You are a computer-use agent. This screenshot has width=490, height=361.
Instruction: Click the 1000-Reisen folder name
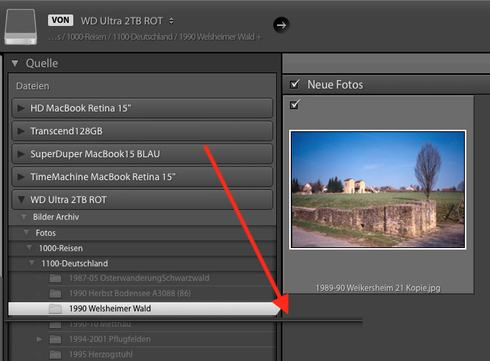pyautogui.click(x=61, y=248)
